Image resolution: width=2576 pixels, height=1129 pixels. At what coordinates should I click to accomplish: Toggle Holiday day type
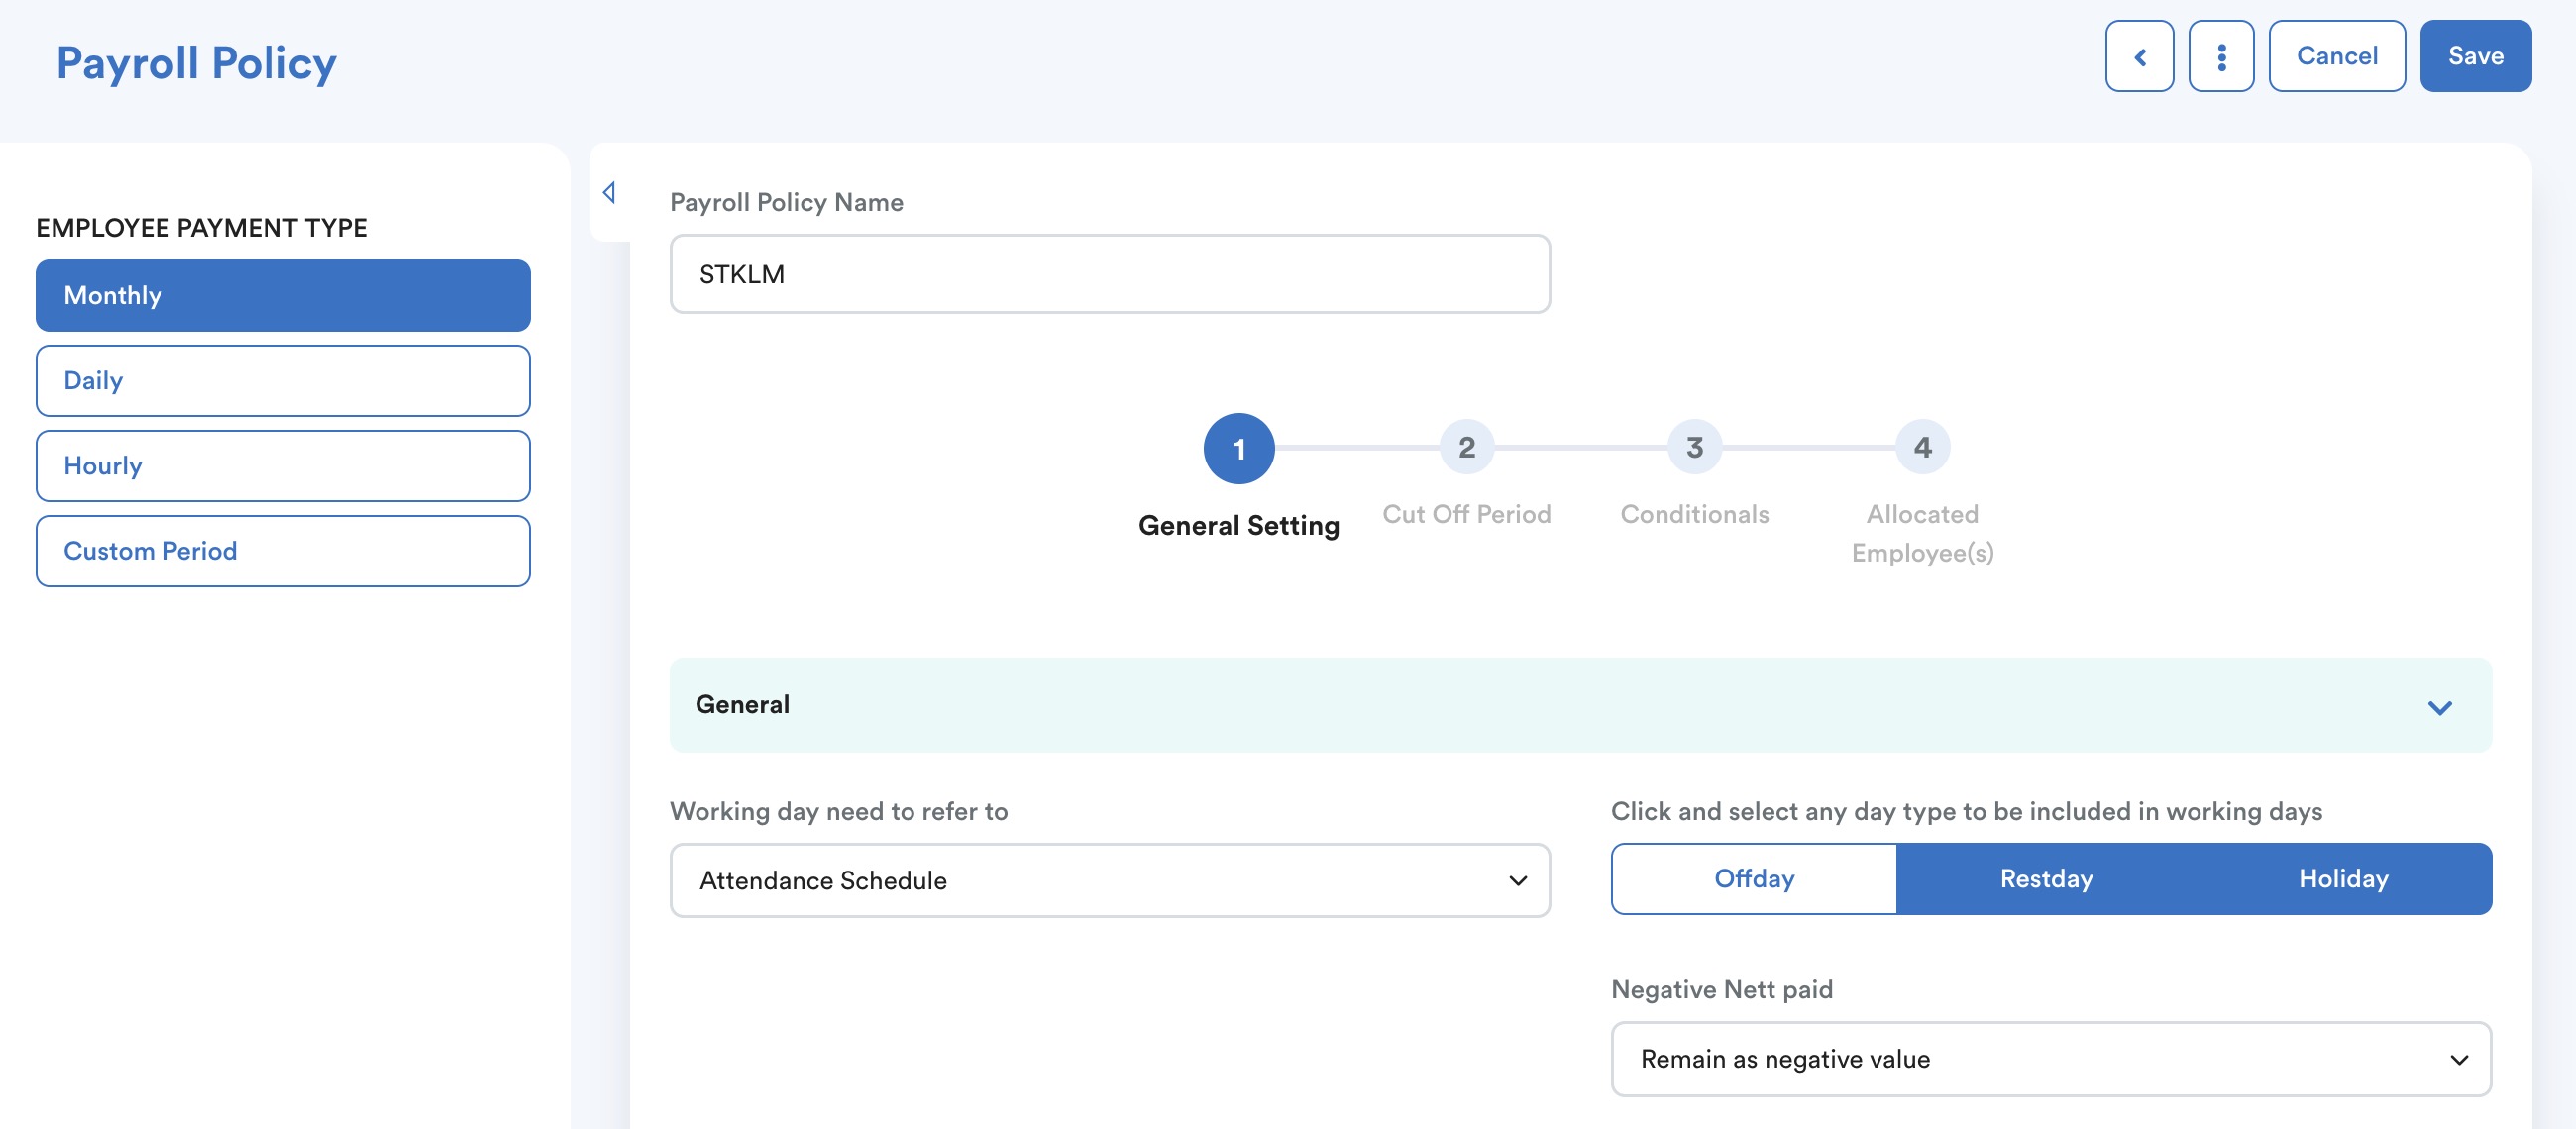[x=2343, y=878]
